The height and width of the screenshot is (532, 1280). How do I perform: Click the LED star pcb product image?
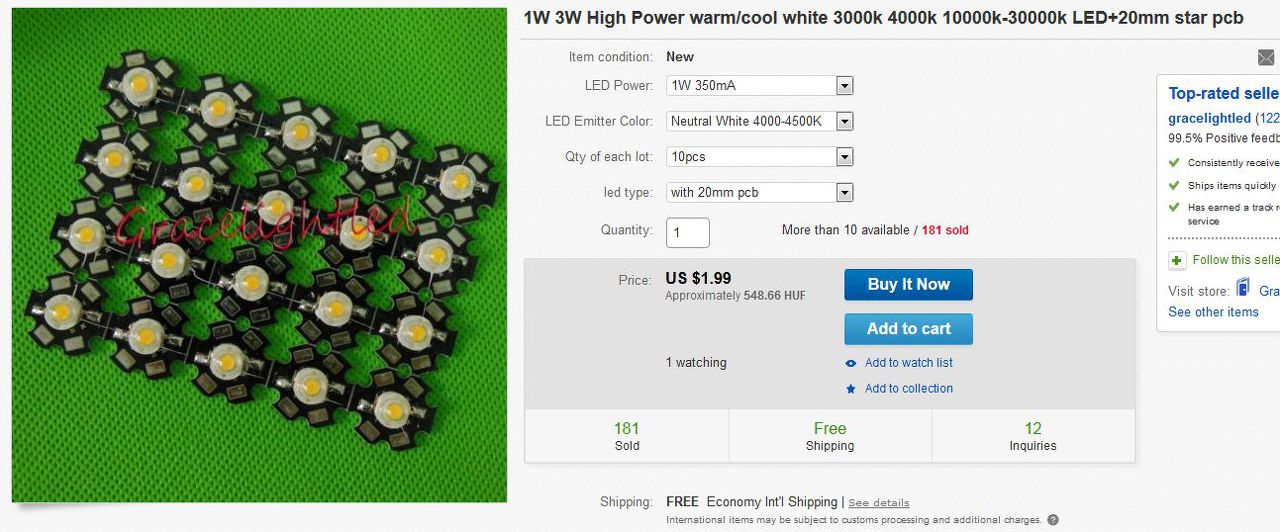coord(260,255)
